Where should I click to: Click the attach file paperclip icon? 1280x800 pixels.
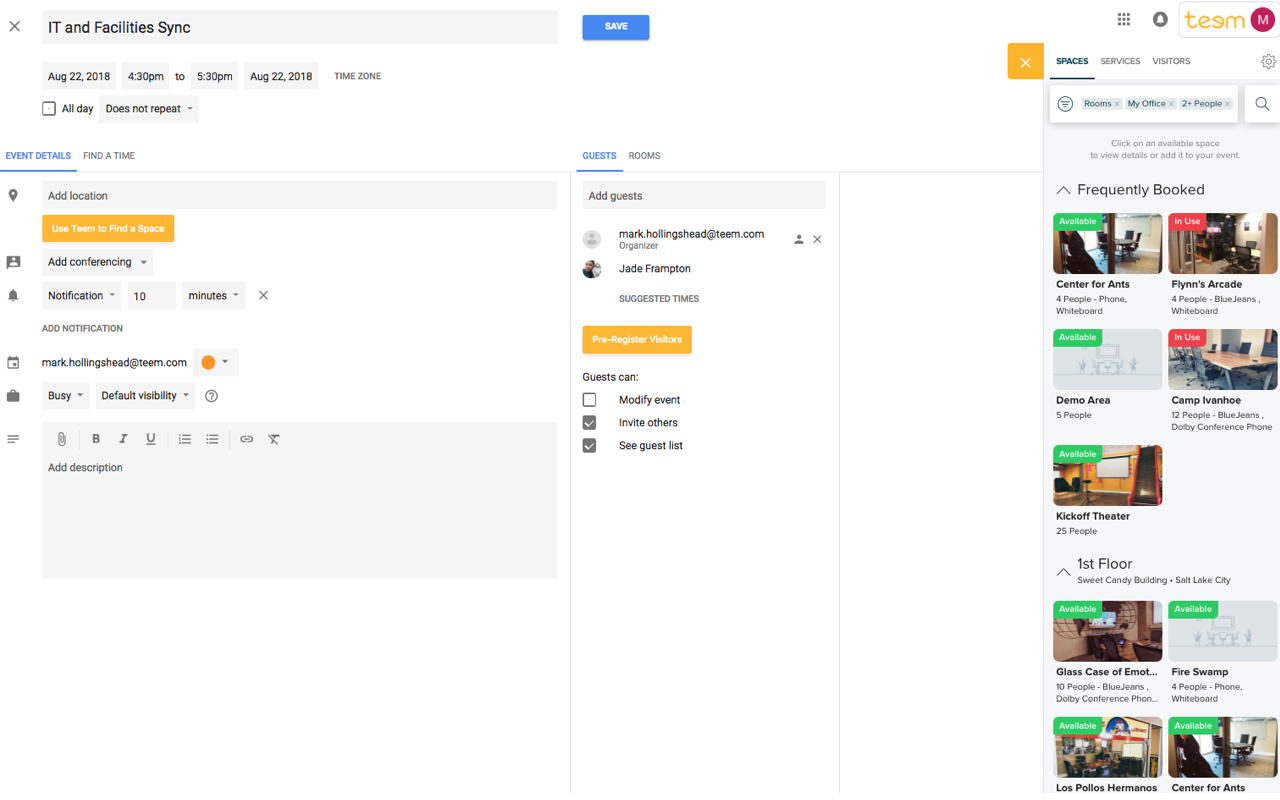point(61,439)
